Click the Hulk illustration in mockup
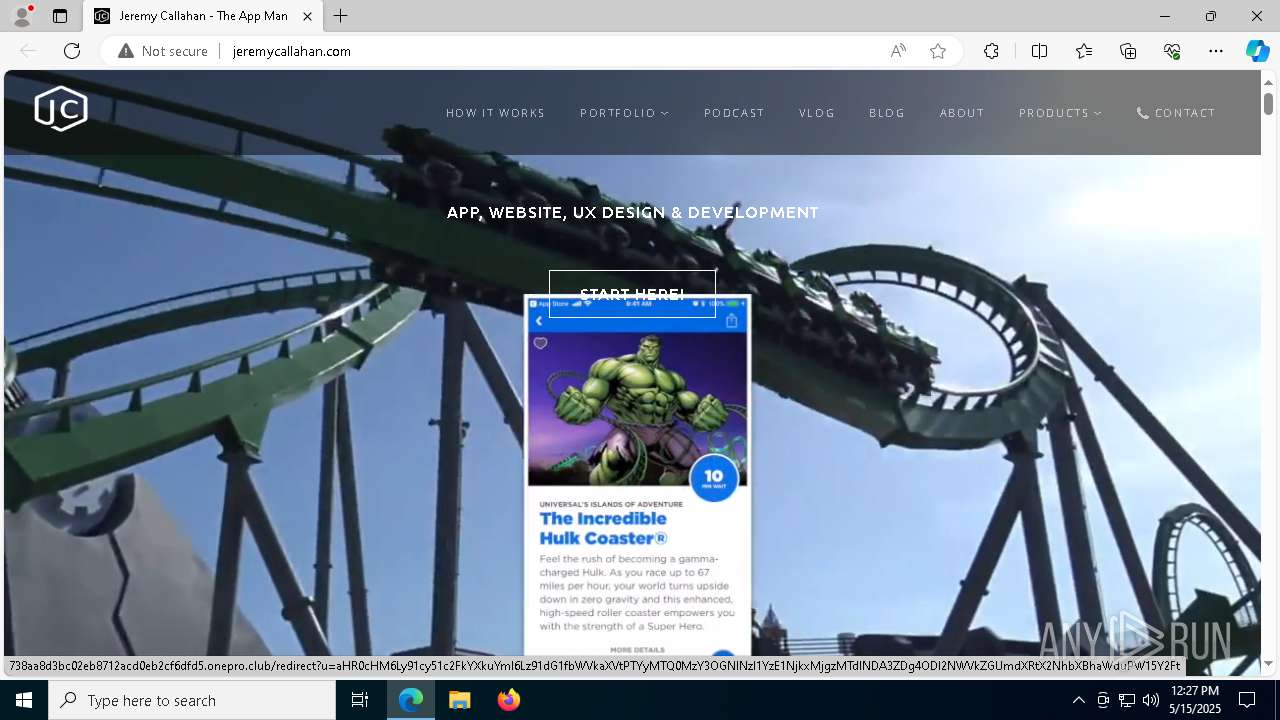 [637, 408]
